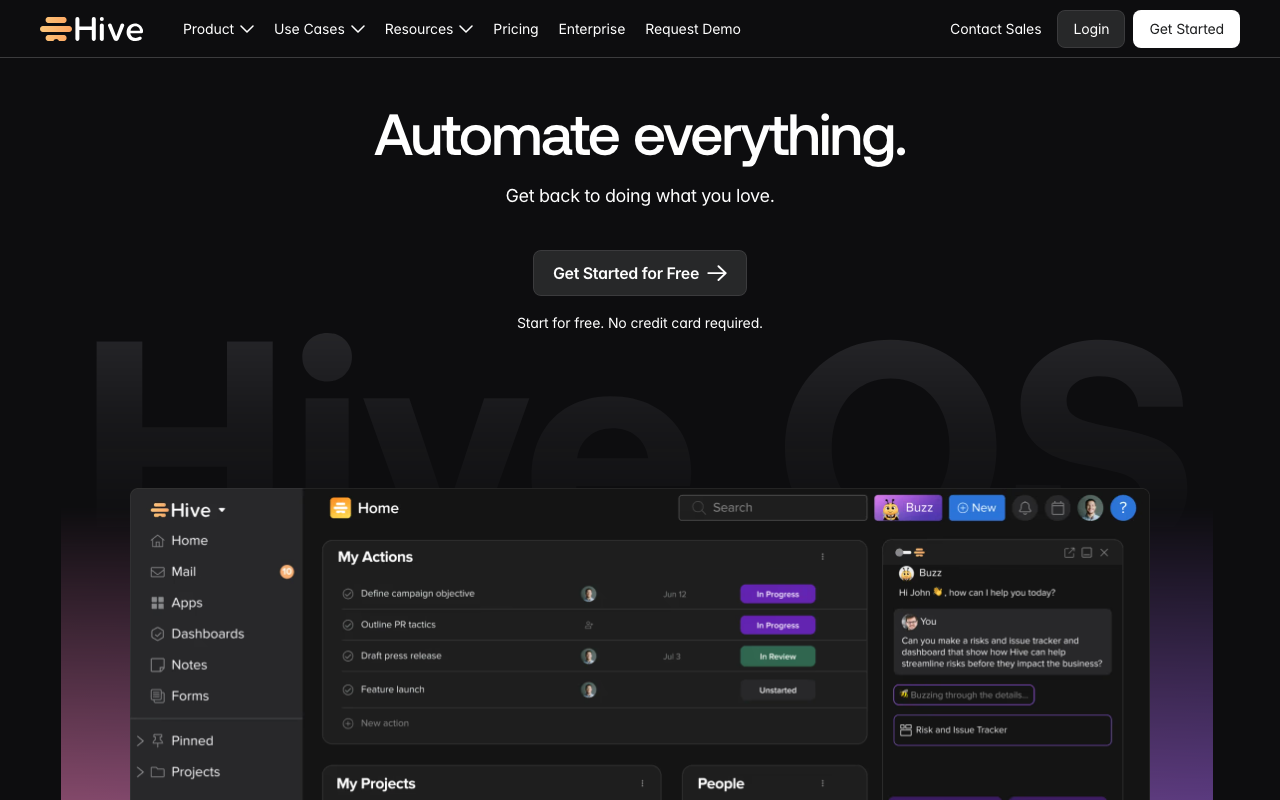
Task: Open the purple Buzz assistant button
Action: coord(908,508)
